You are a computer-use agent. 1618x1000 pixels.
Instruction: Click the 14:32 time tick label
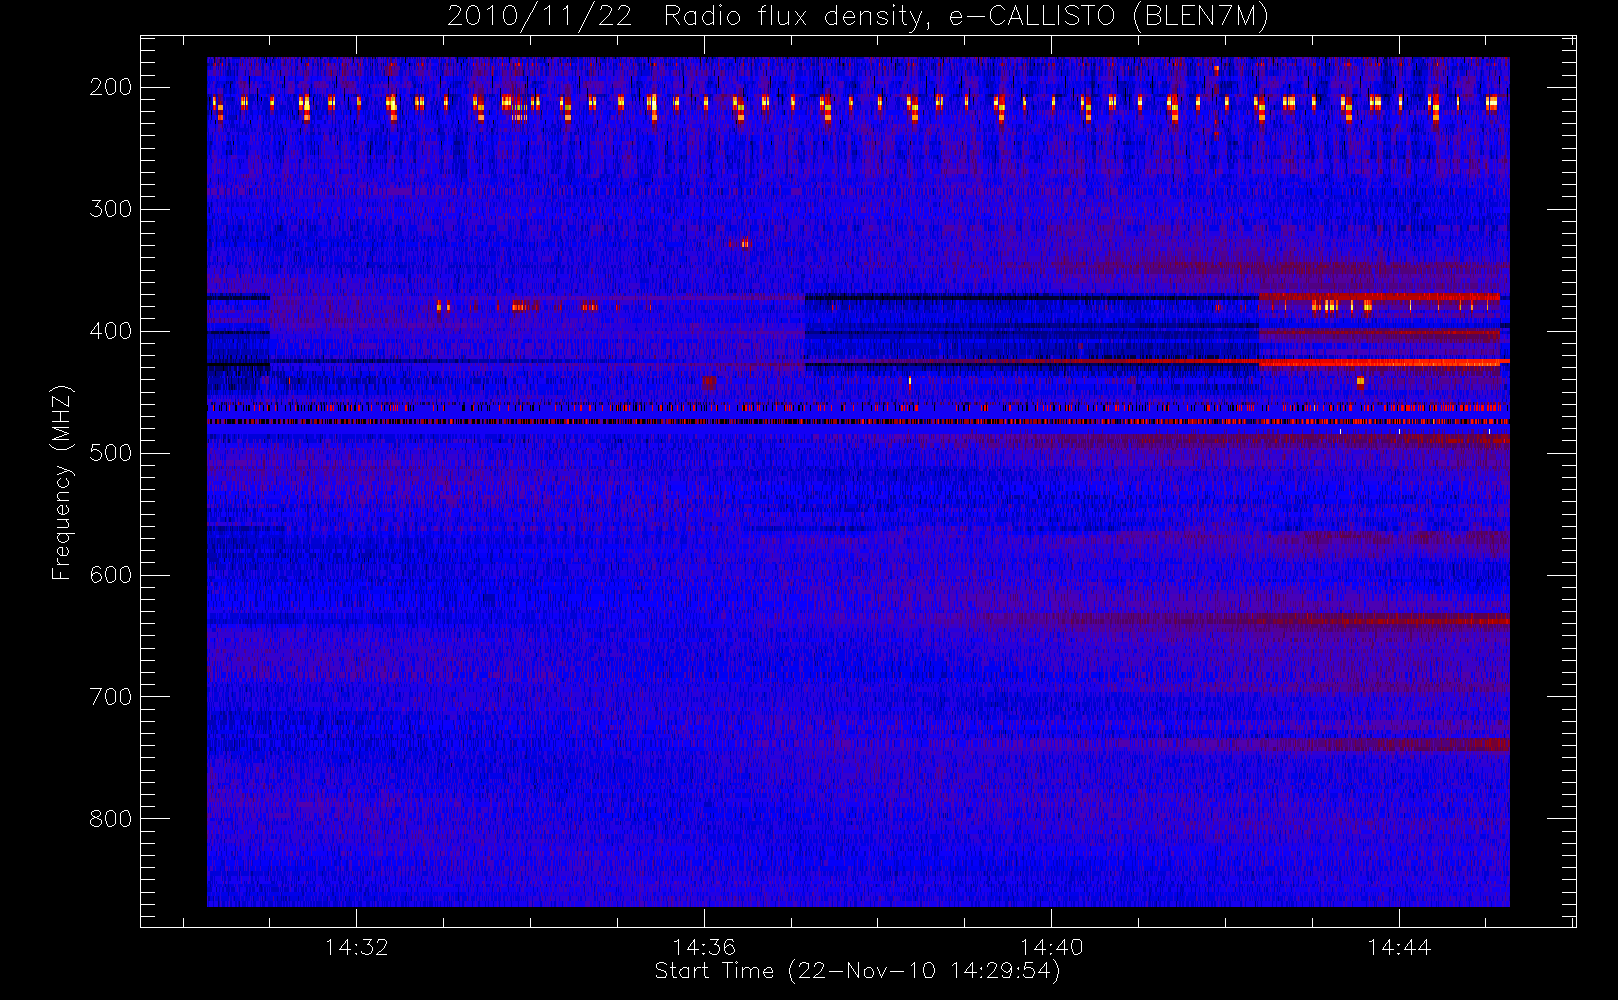tap(356, 947)
